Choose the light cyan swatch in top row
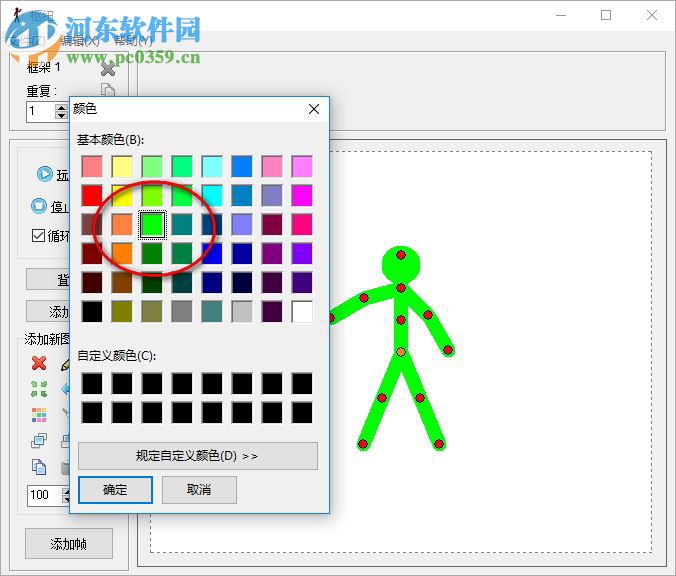The image size is (676, 576). [x=212, y=167]
